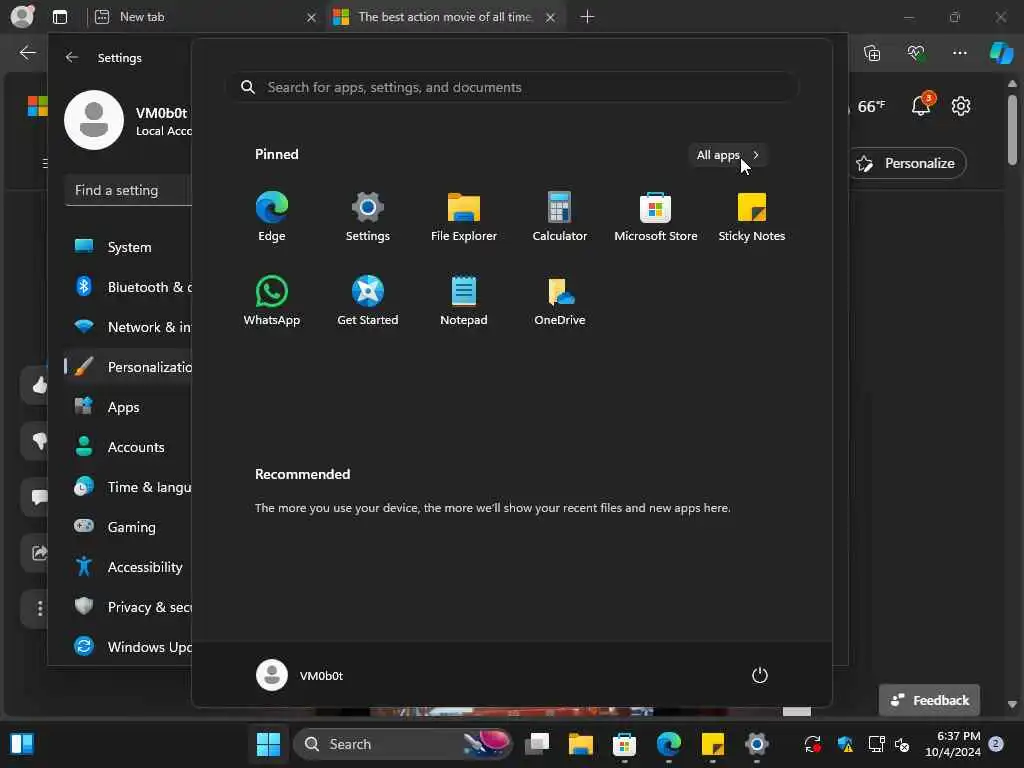Image resolution: width=1024 pixels, height=768 pixels.
Task: Open Sticky Notes on the taskbar
Action: pos(712,744)
